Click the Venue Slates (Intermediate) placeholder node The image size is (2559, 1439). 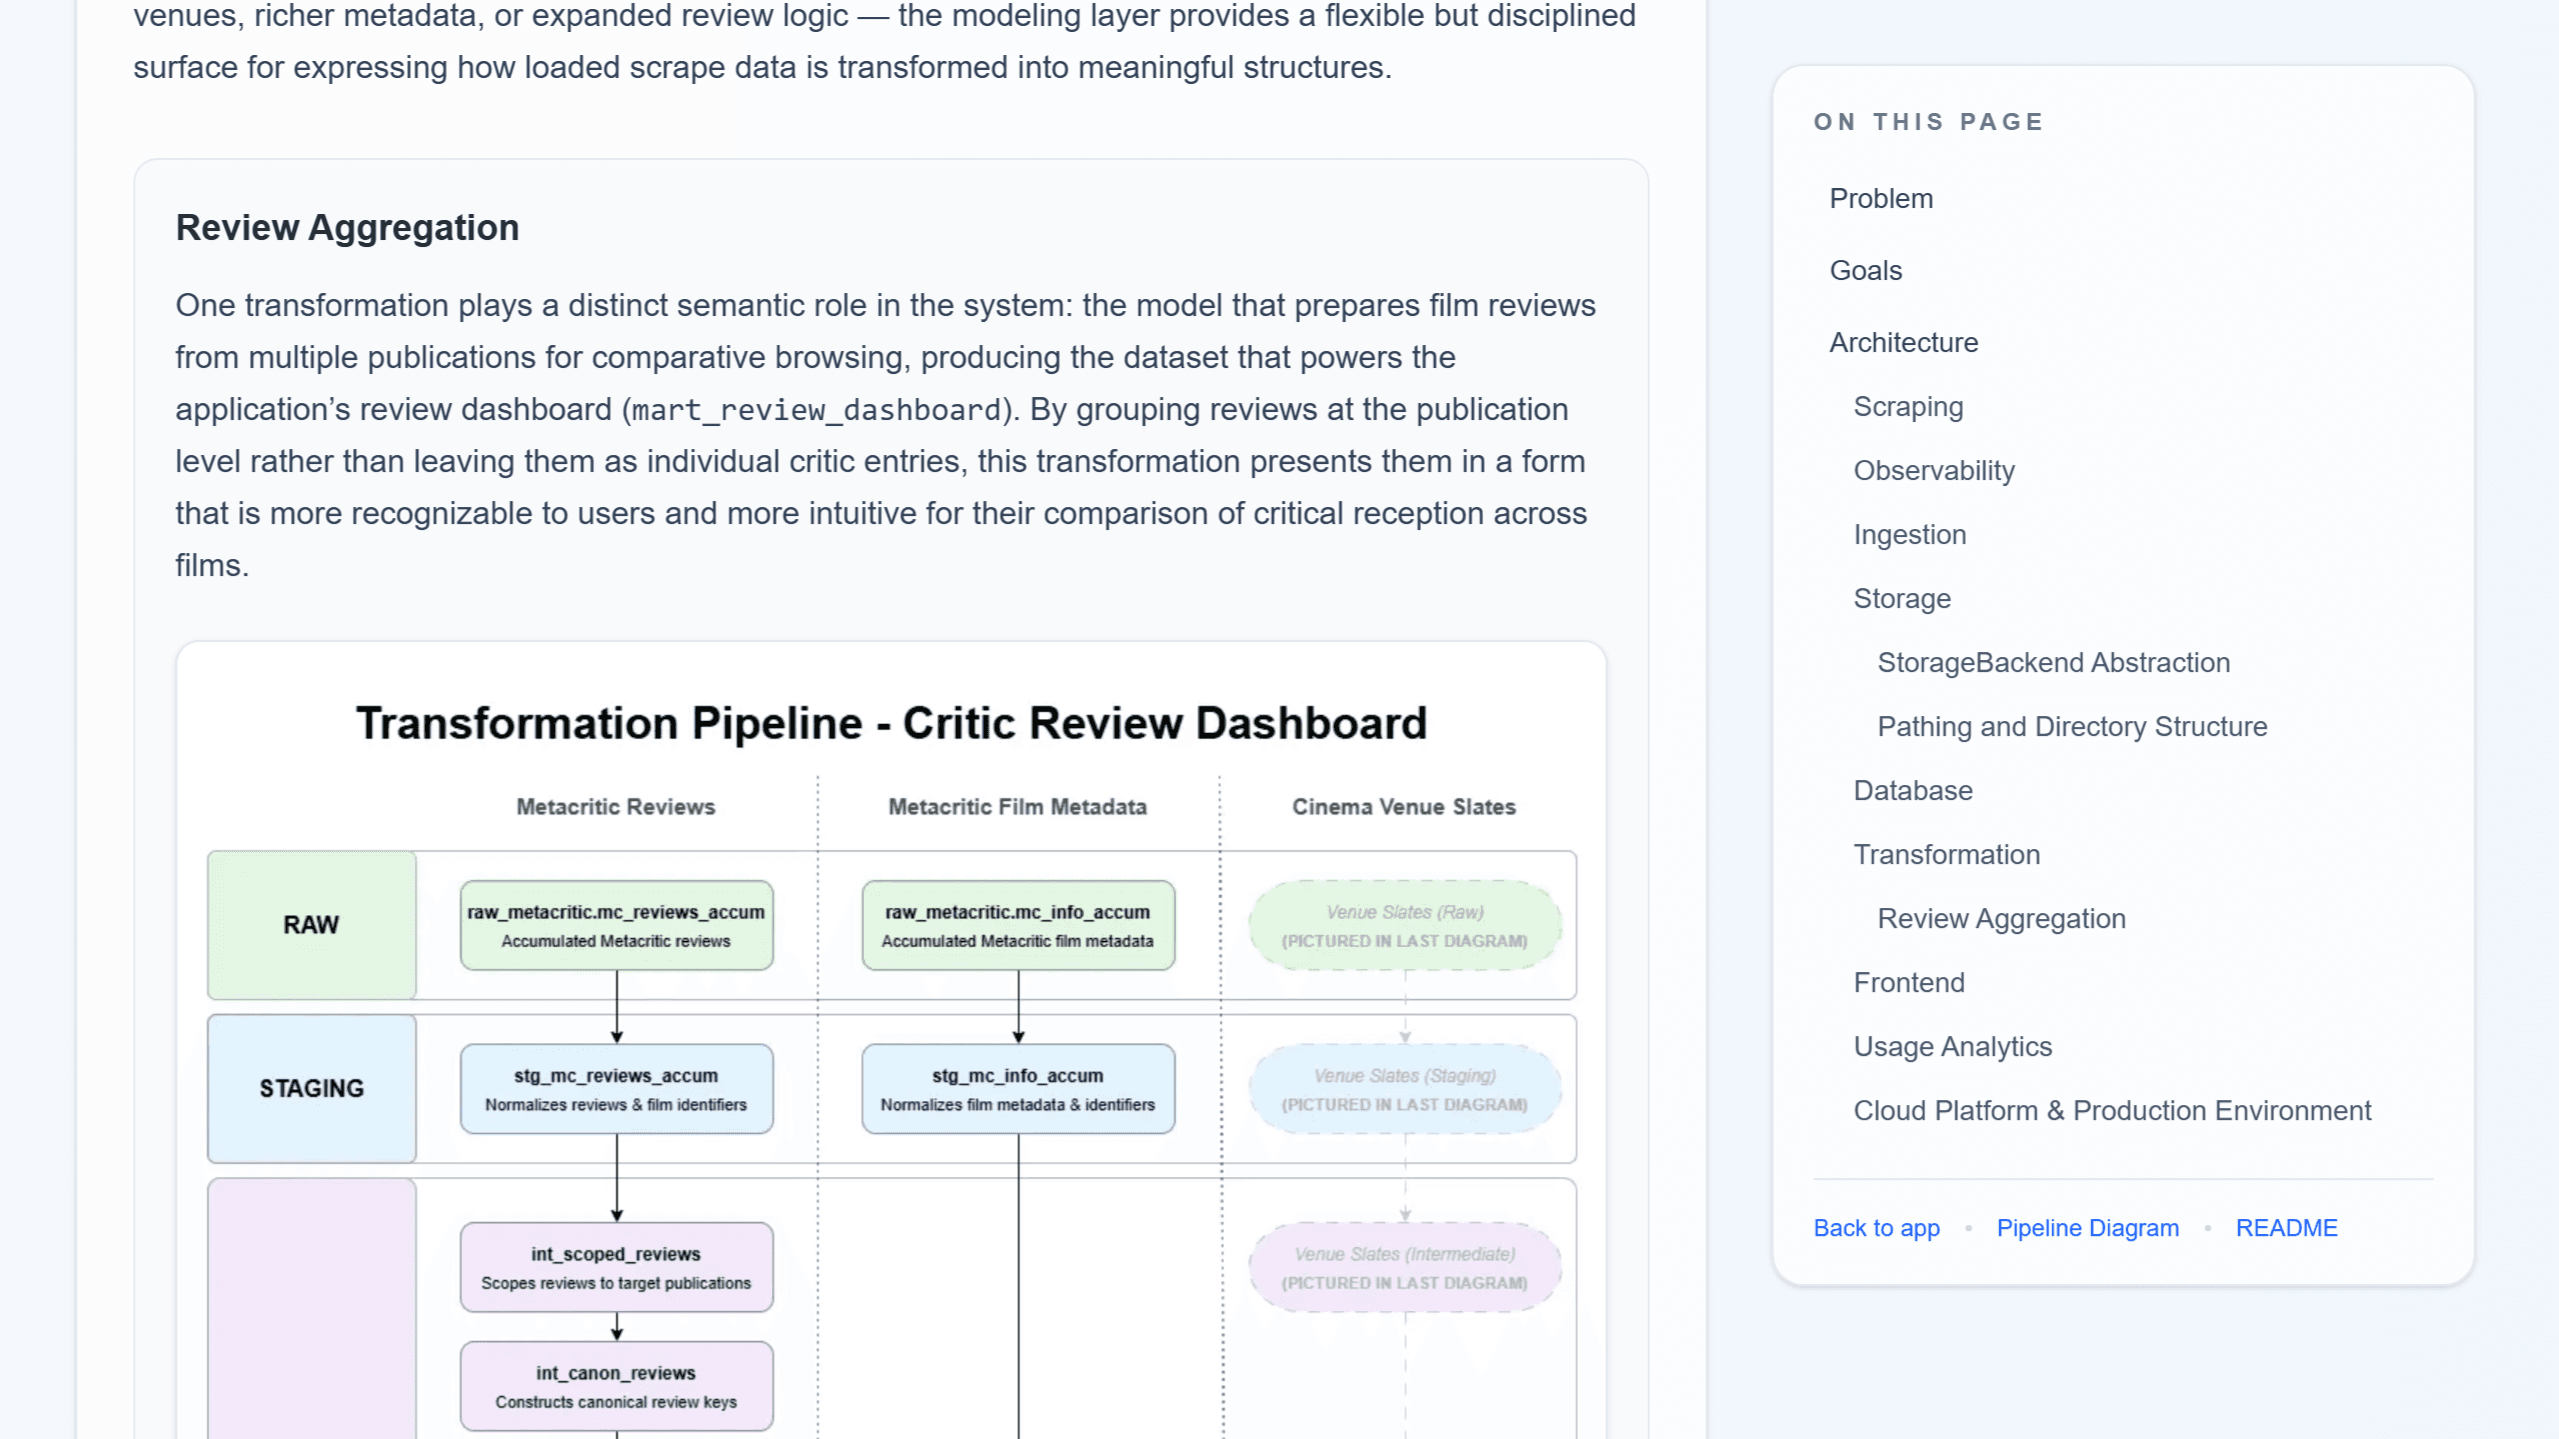[x=1404, y=1267]
